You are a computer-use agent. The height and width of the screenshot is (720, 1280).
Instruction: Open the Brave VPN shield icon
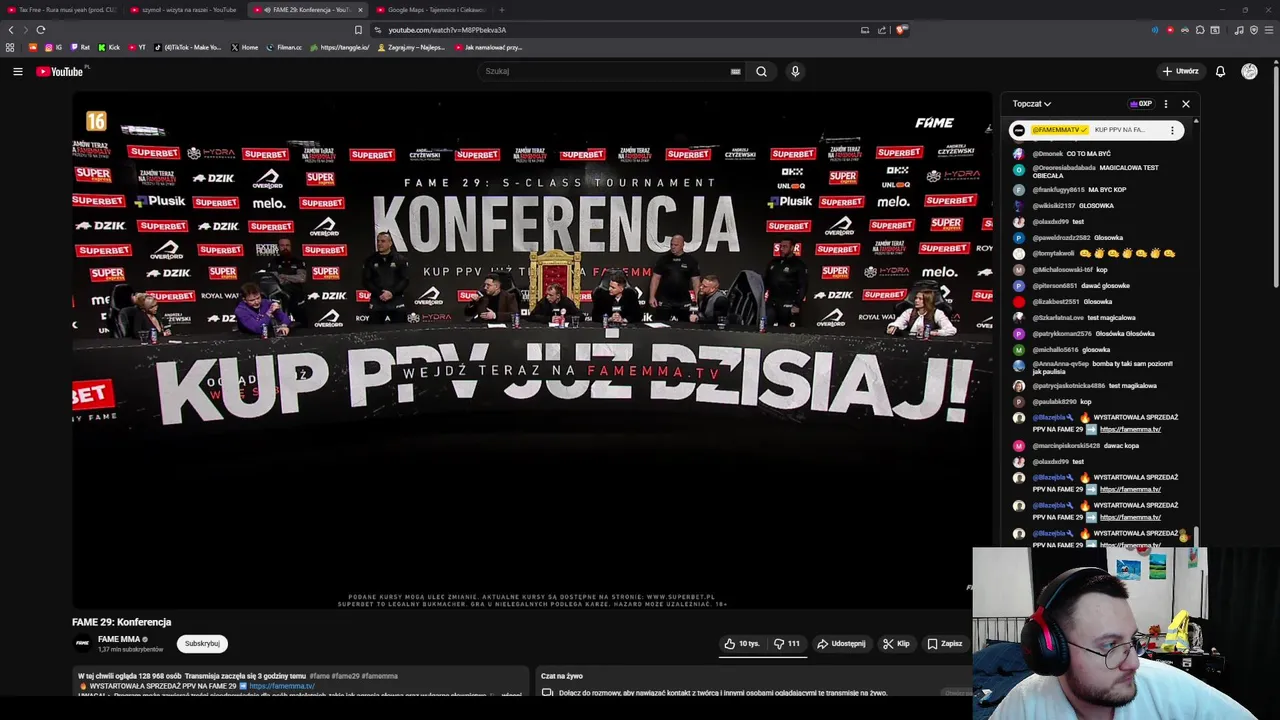point(1254,30)
